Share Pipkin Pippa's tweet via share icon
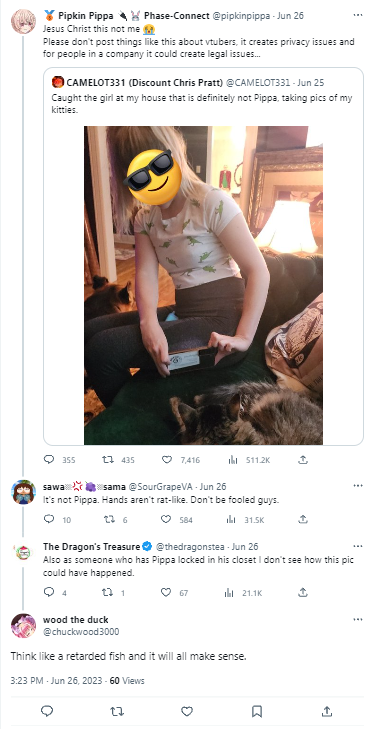The width and height of the screenshot is (374, 729). coord(303,459)
